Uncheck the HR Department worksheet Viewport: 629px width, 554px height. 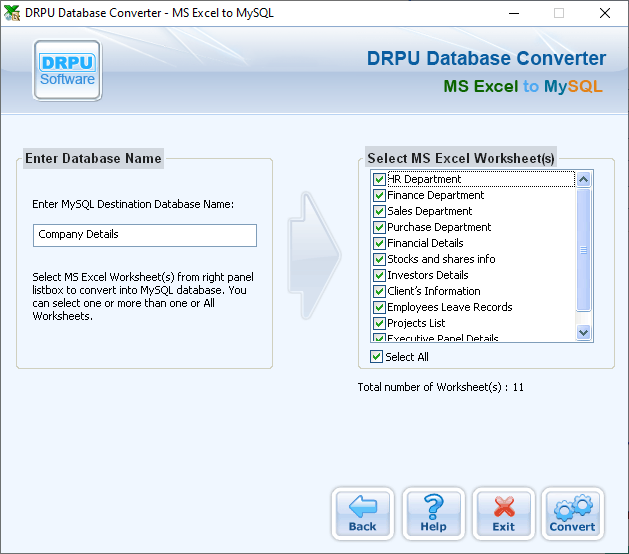[379, 179]
